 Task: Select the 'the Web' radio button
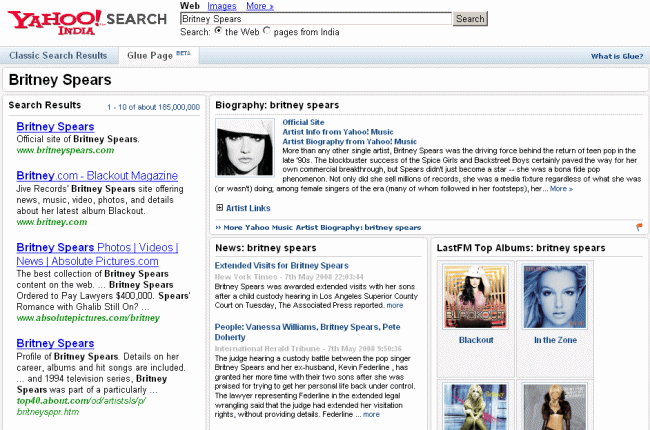218,31
